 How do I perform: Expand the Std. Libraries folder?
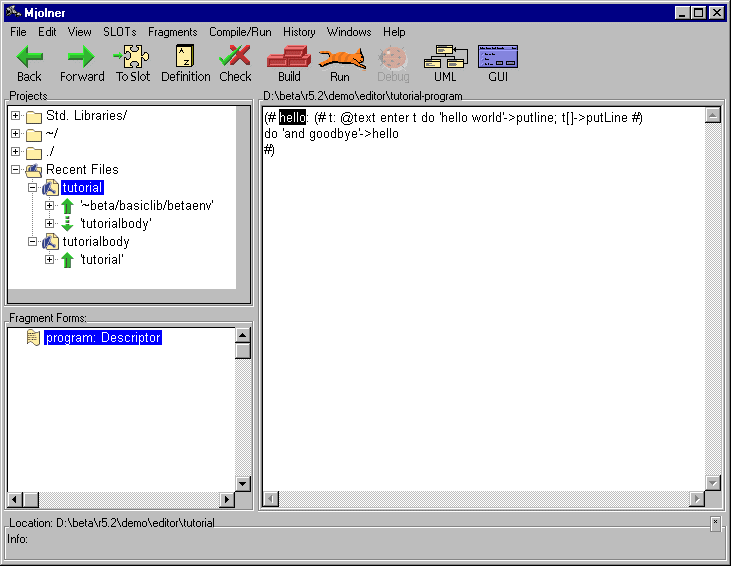[16, 116]
